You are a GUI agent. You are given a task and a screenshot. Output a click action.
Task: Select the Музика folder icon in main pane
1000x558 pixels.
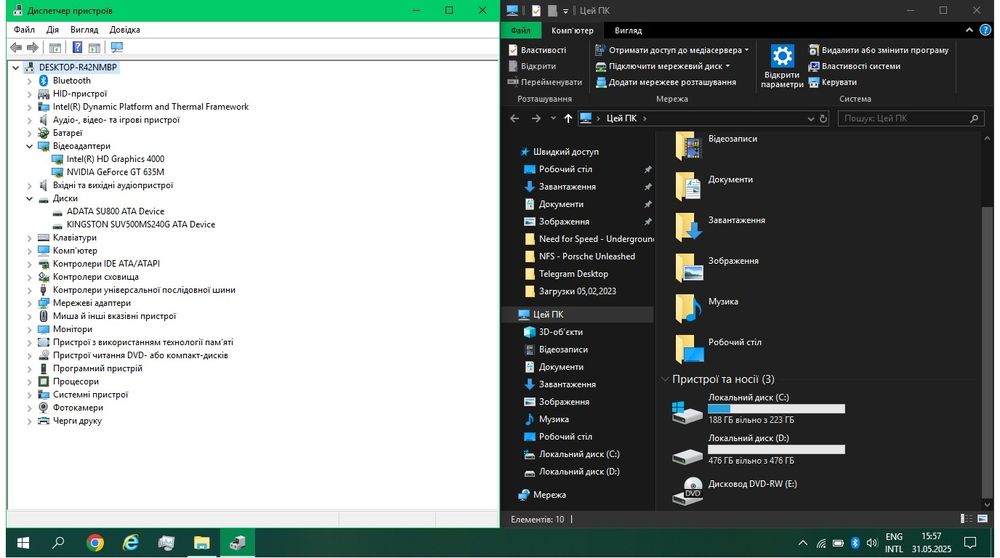[688, 308]
